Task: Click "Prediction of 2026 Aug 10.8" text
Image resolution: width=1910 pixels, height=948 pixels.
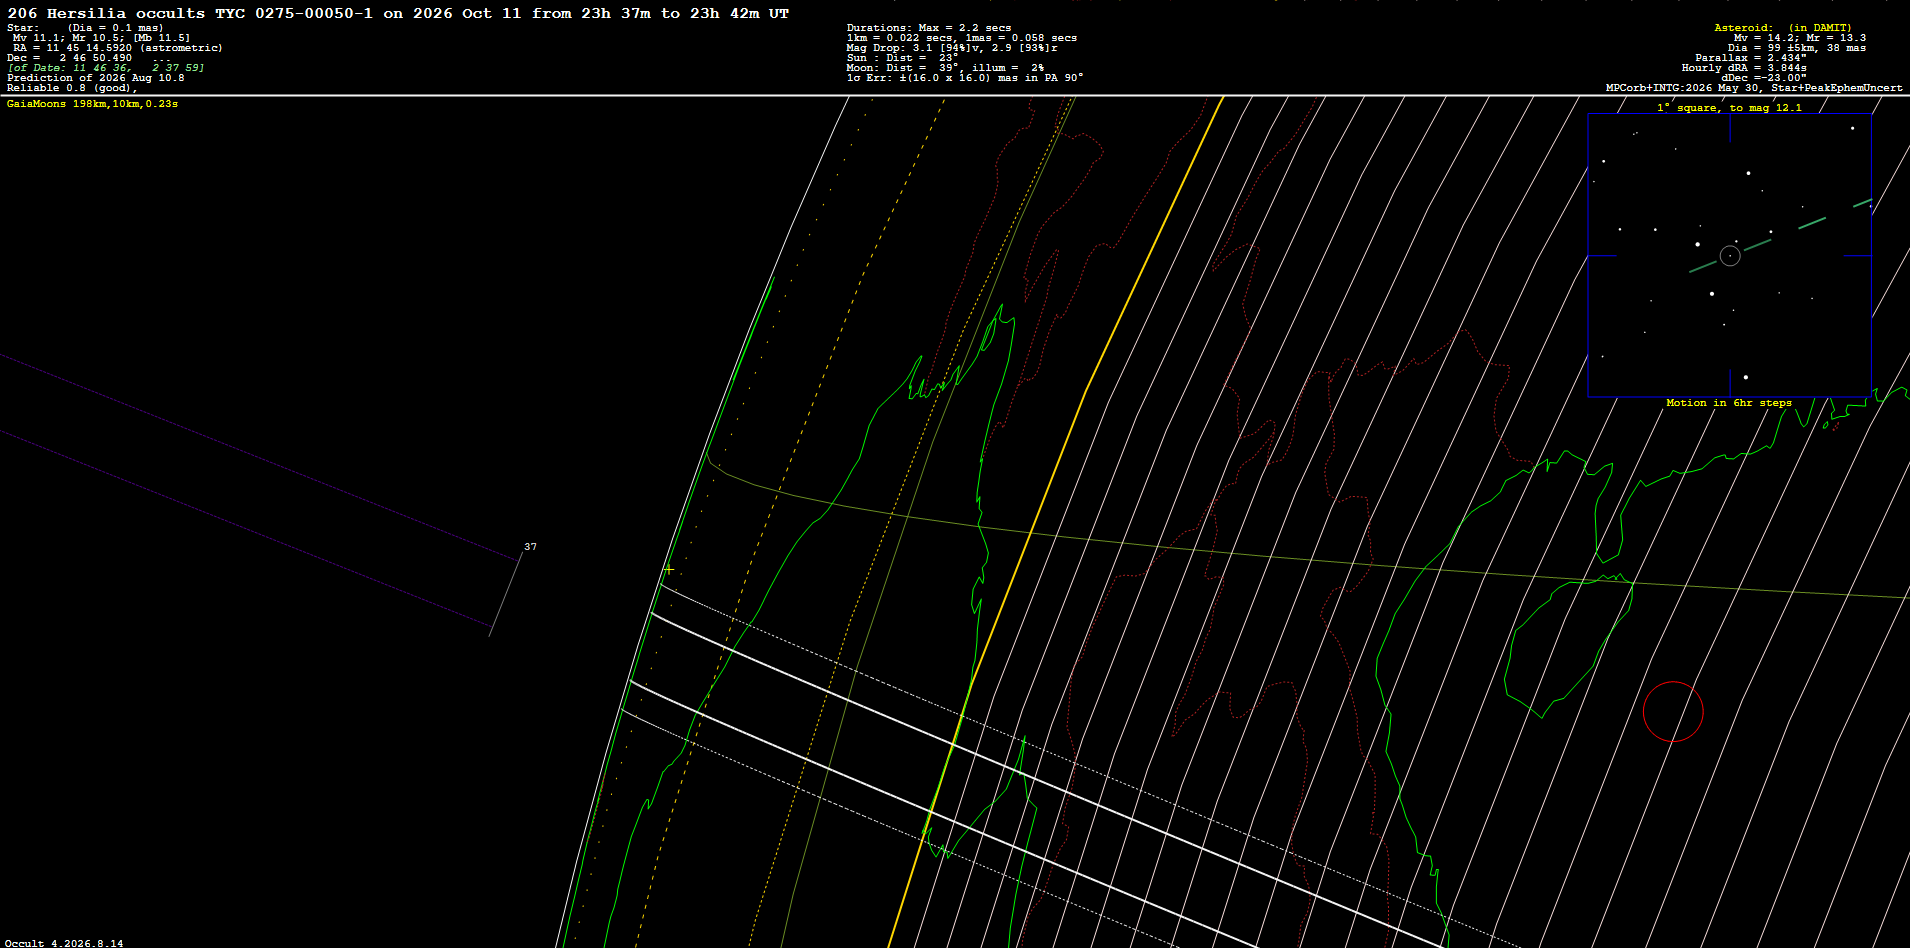Action: [96, 78]
